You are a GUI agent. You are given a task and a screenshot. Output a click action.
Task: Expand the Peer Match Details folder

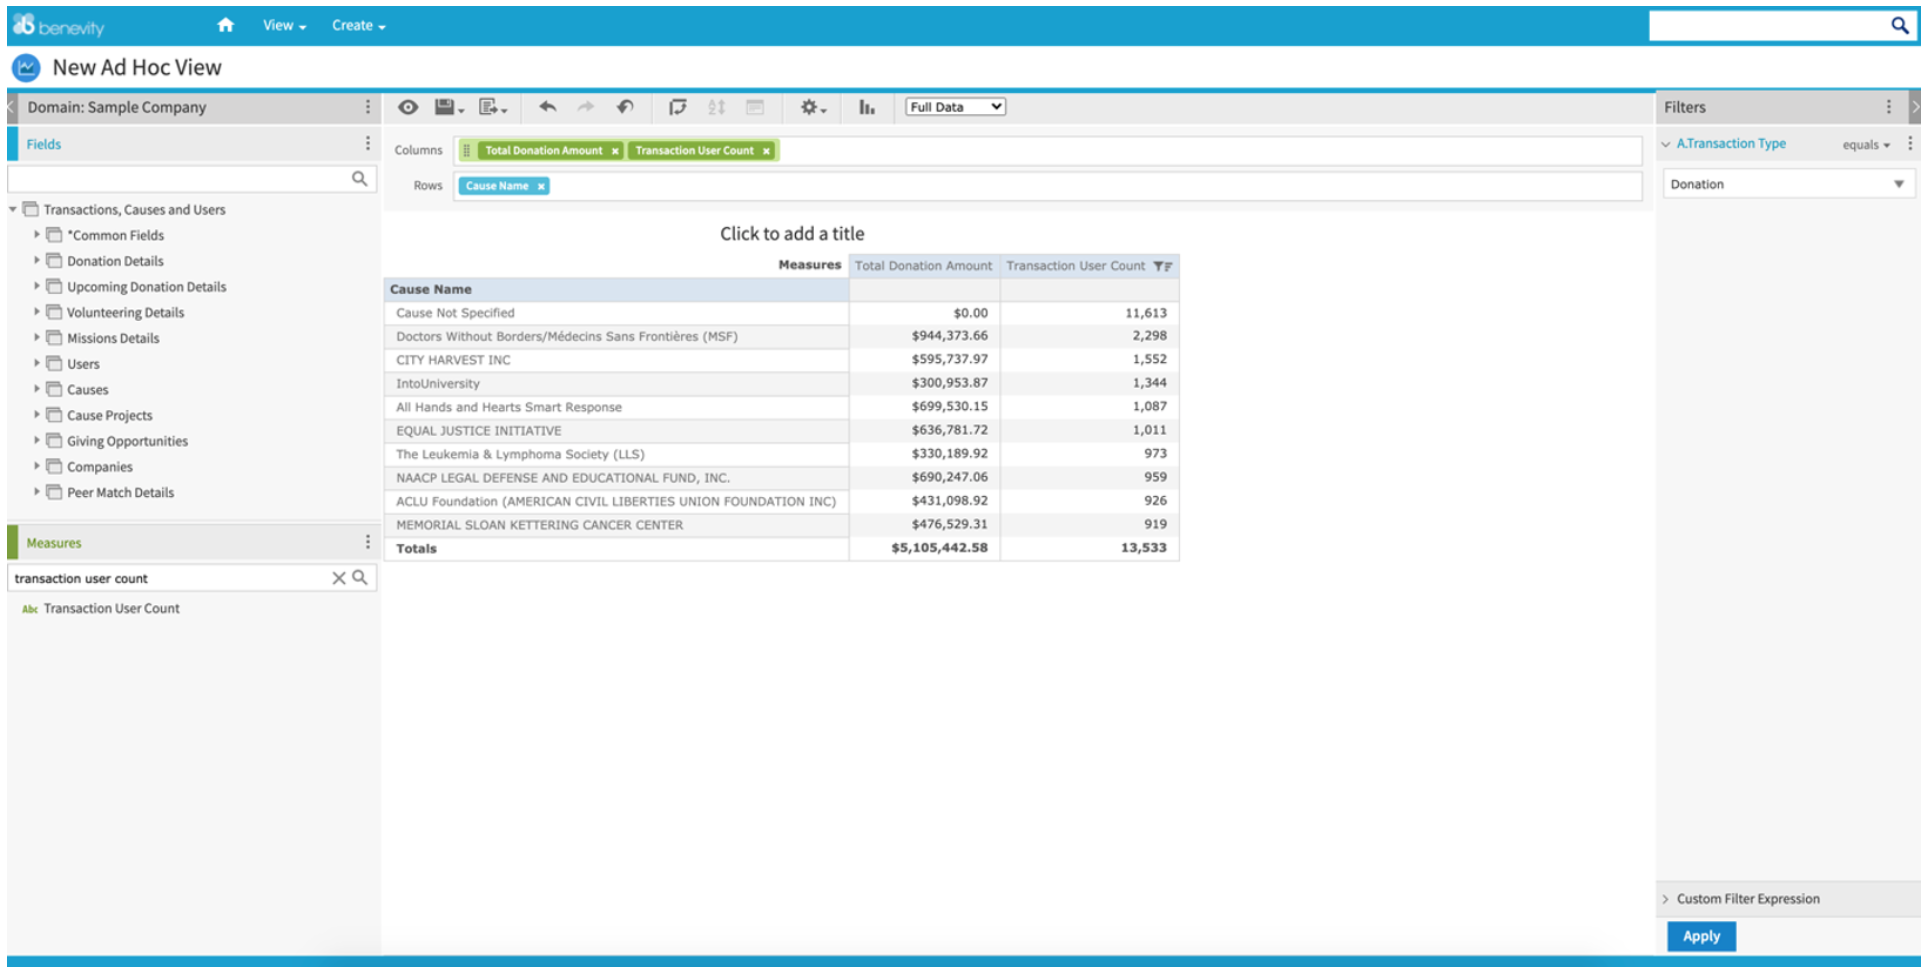click(37, 491)
